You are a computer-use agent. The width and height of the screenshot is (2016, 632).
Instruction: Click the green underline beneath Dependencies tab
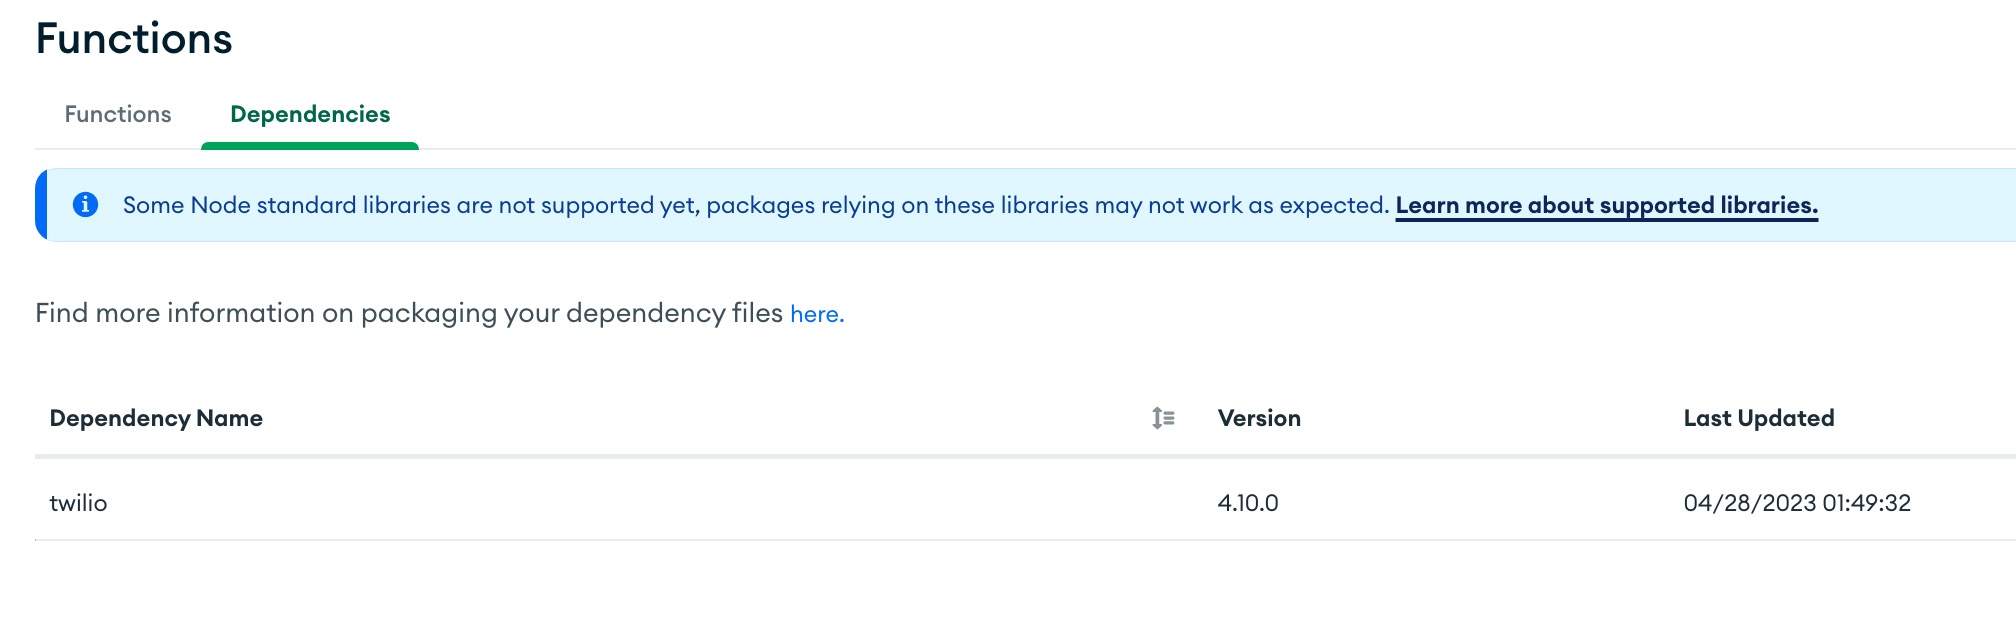(x=310, y=146)
